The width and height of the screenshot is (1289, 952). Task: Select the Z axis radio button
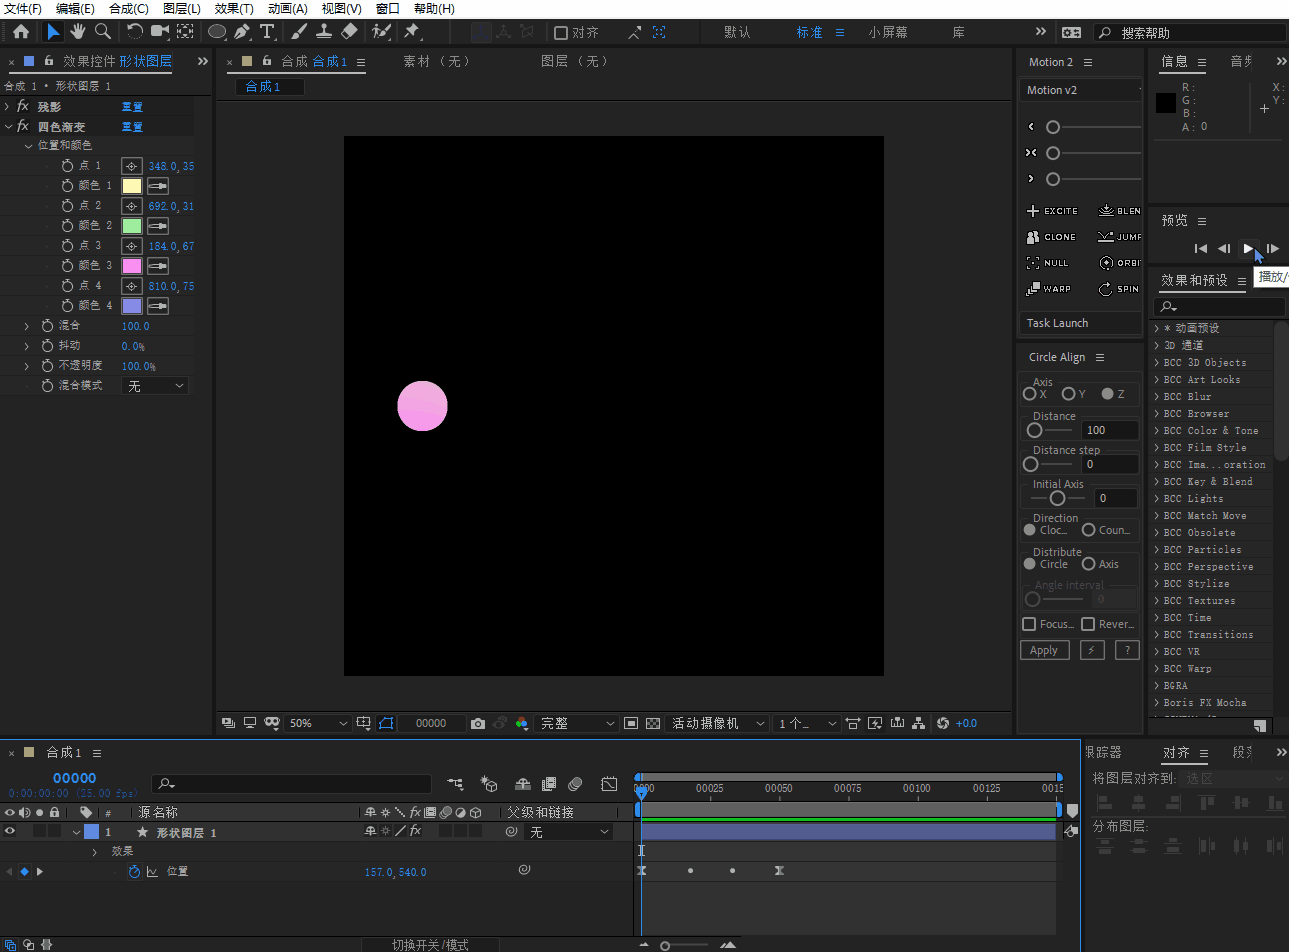coord(1107,394)
